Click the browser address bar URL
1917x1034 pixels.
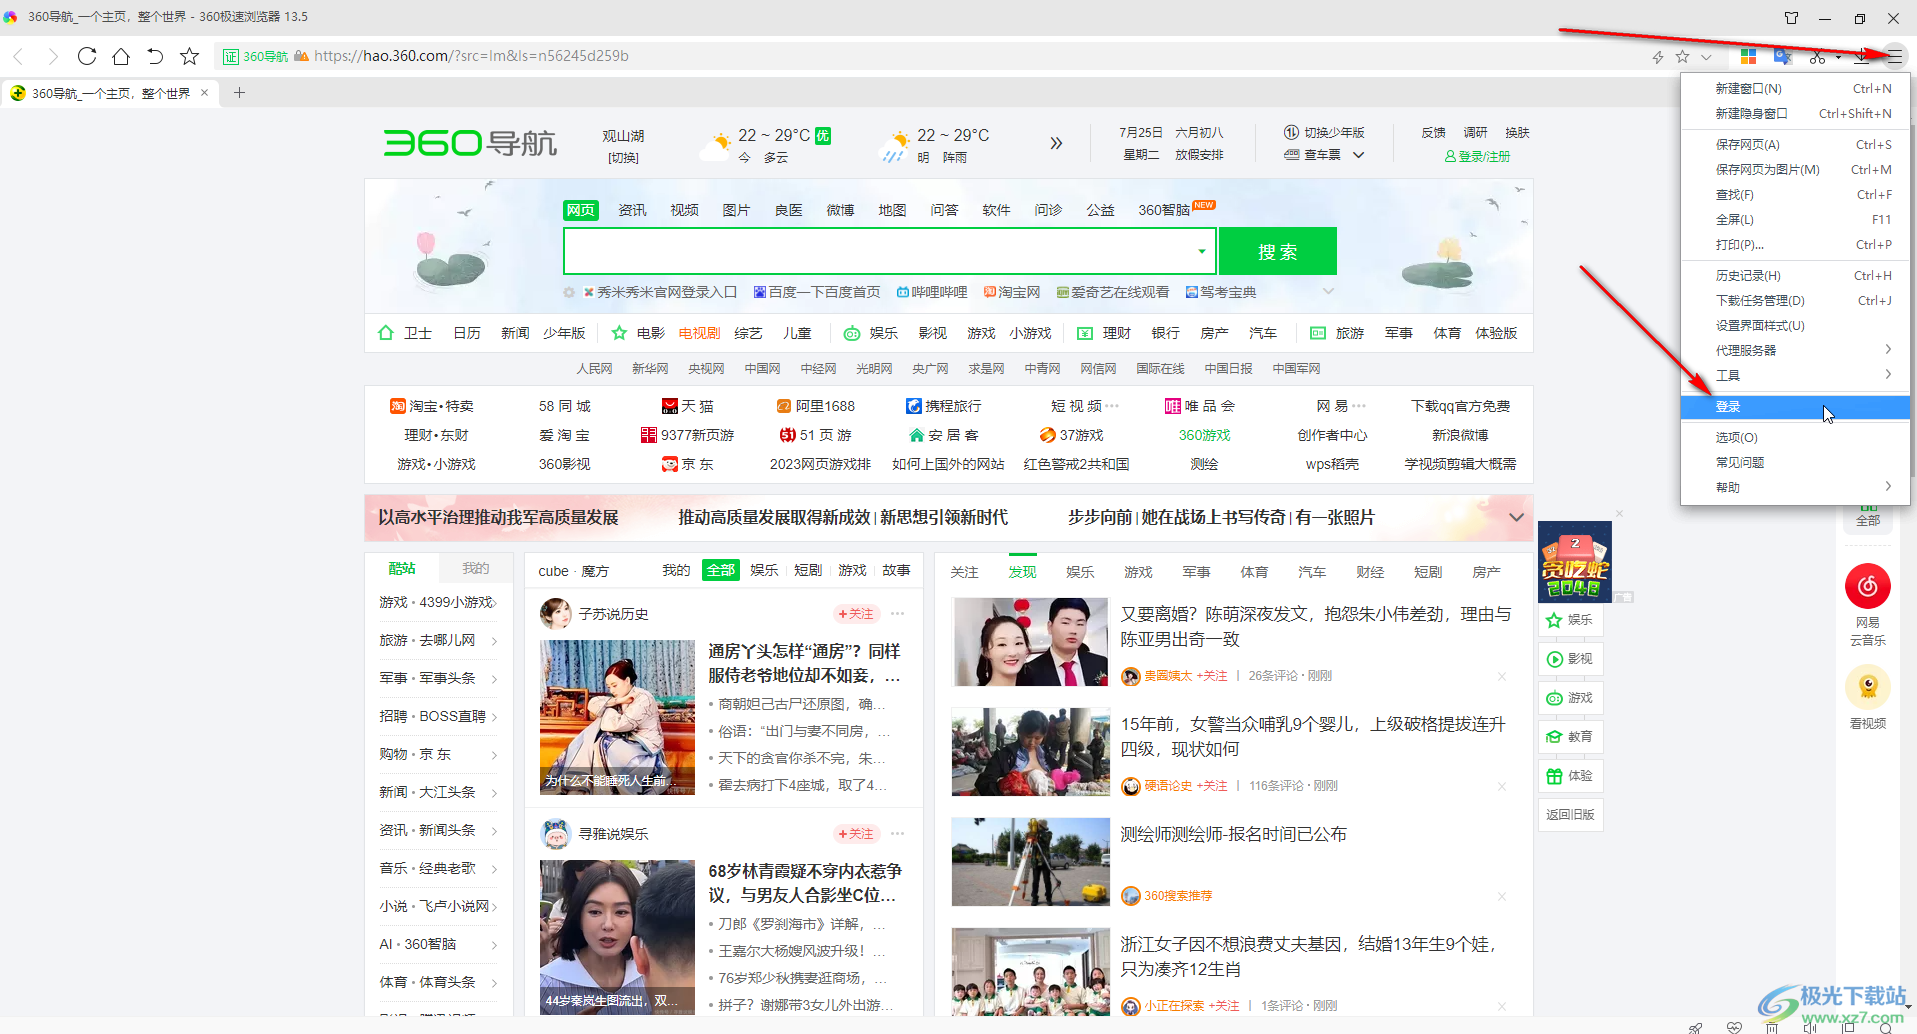(x=471, y=56)
